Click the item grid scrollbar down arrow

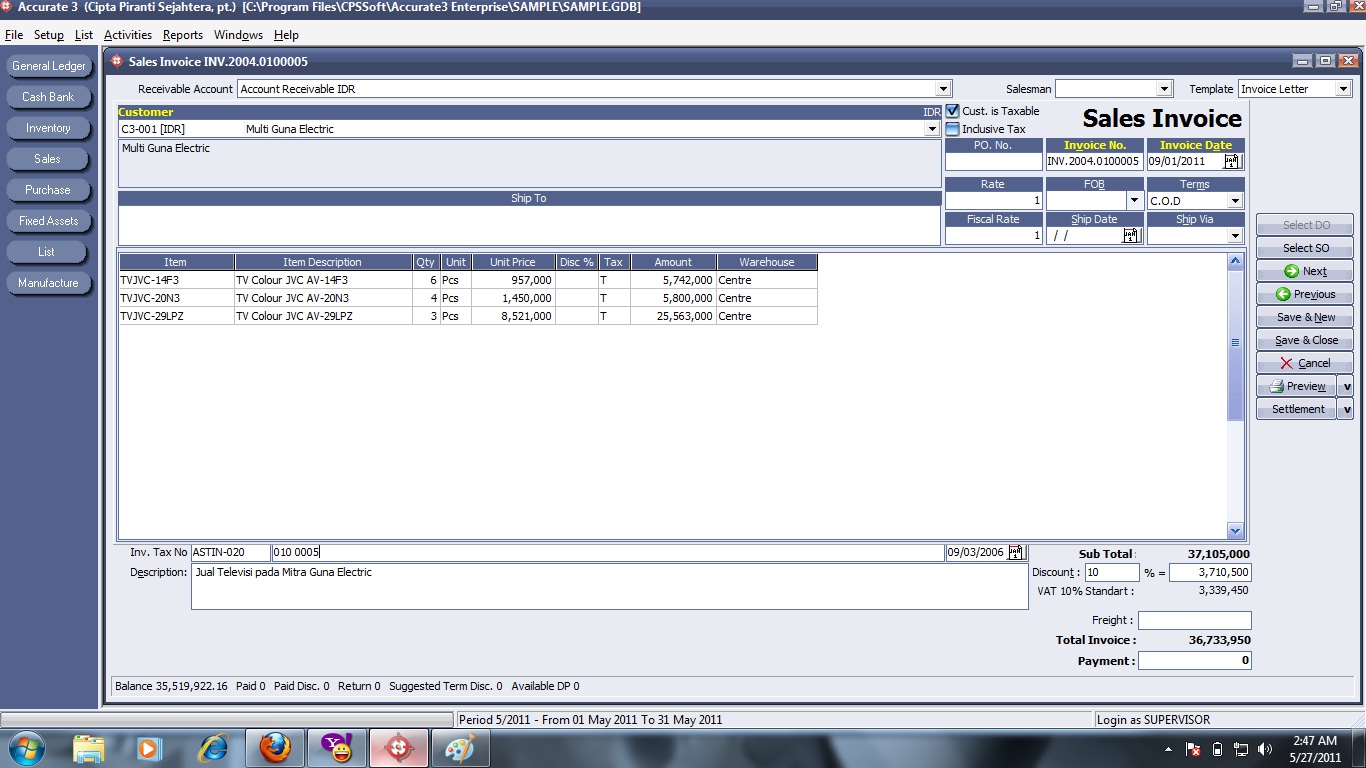1235,531
